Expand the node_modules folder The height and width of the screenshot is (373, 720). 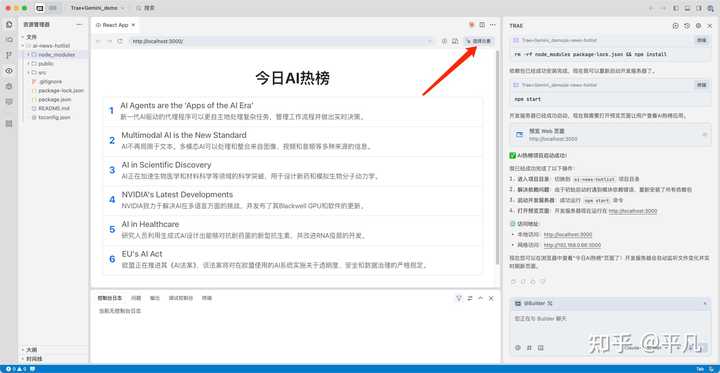pyautogui.click(x=28, y=55)
